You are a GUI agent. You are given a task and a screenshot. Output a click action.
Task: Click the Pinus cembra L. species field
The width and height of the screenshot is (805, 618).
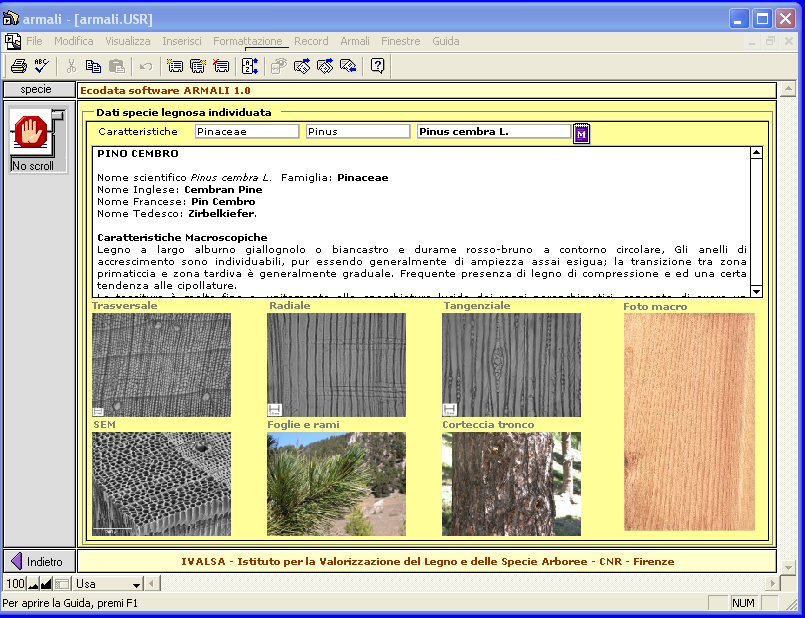coord(494,131)
